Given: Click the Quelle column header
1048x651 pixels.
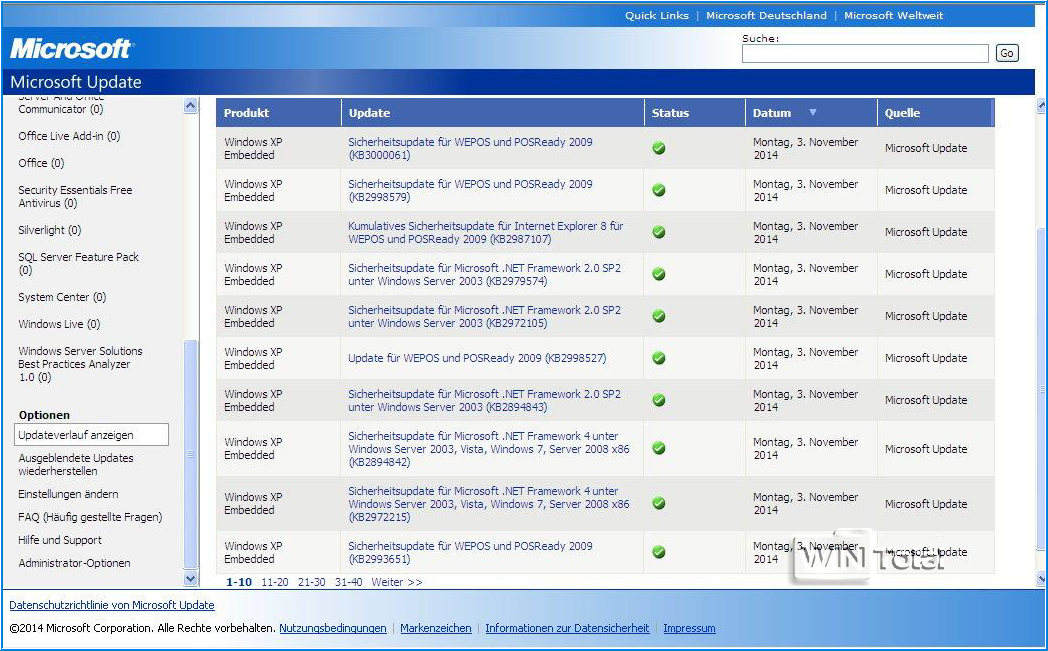Looking at the screenshot, I should [x=936, y=113].
